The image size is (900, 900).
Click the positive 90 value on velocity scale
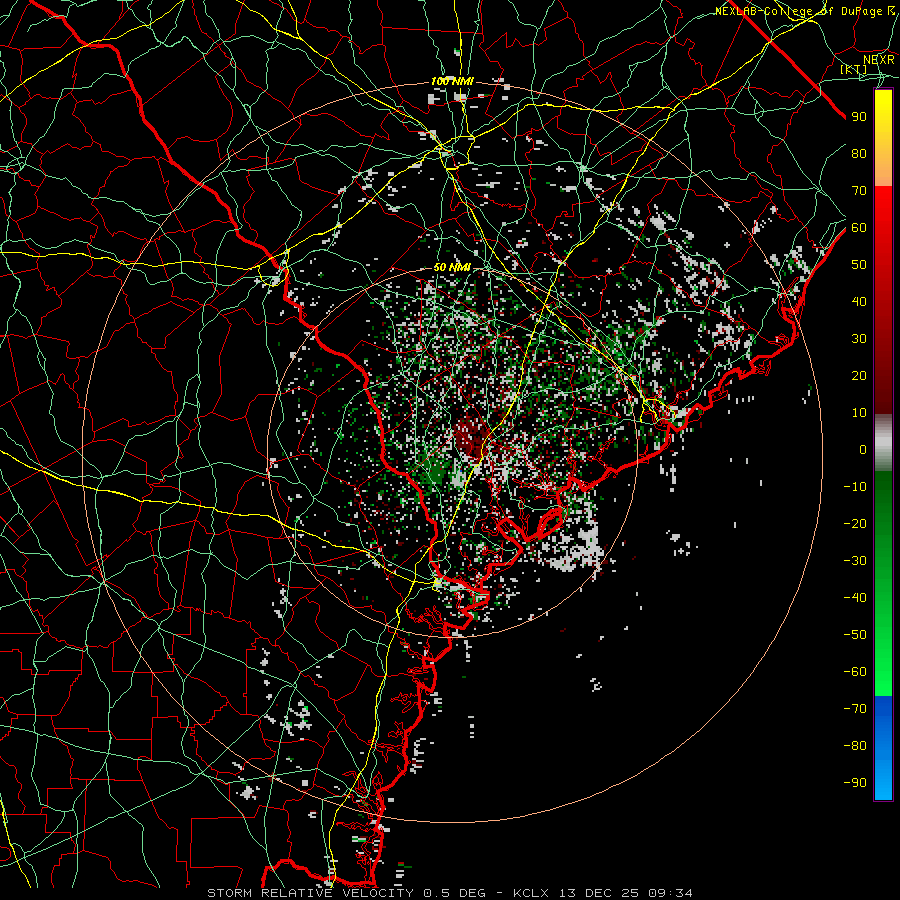(x=859, y=117)
